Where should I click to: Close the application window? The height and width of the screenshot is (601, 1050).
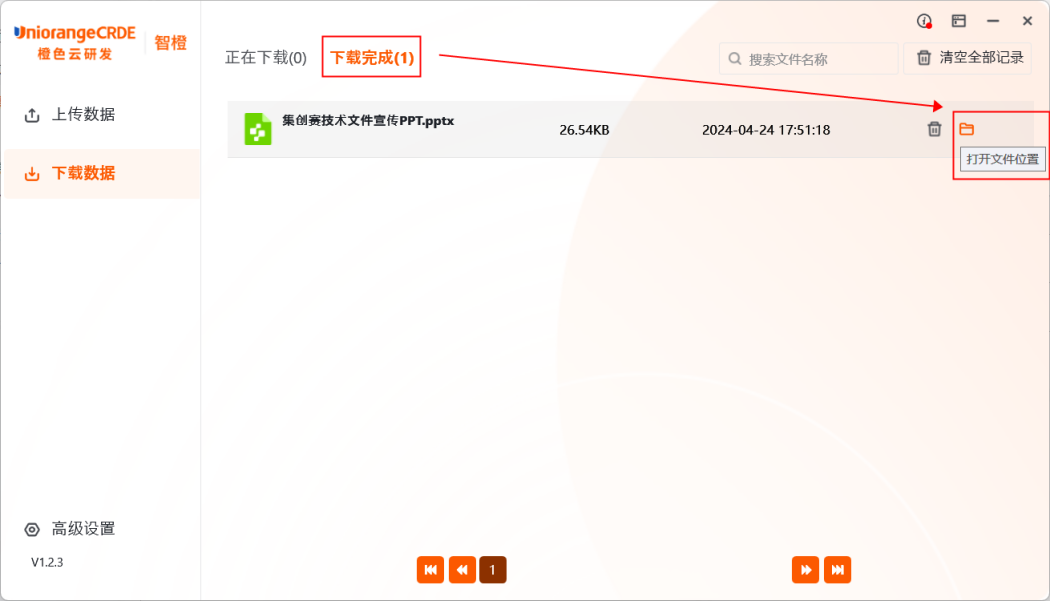click(x=1027, y=21)
